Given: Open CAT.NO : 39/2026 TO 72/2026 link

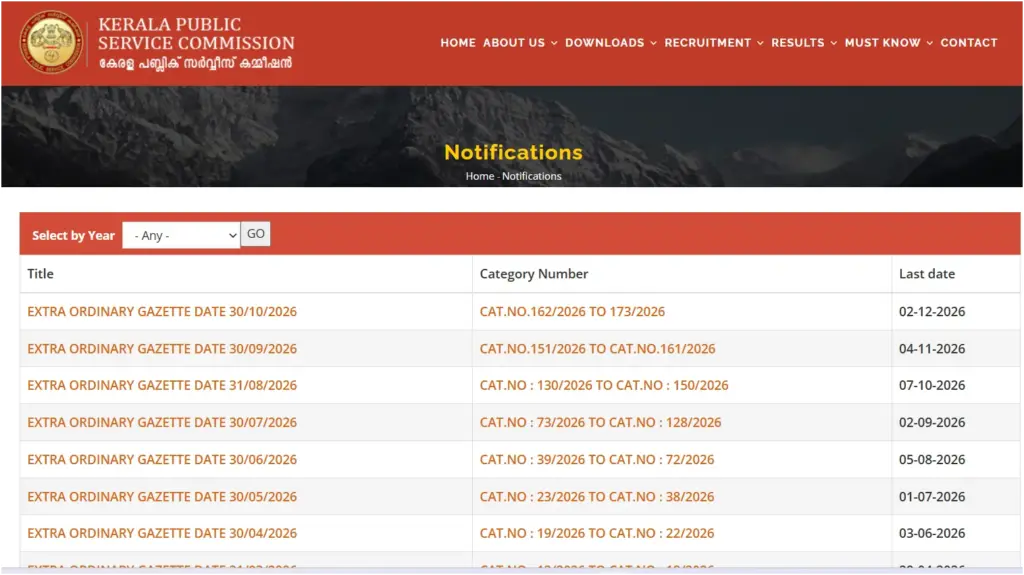Looking at the screenshot, I should point(597,460).
